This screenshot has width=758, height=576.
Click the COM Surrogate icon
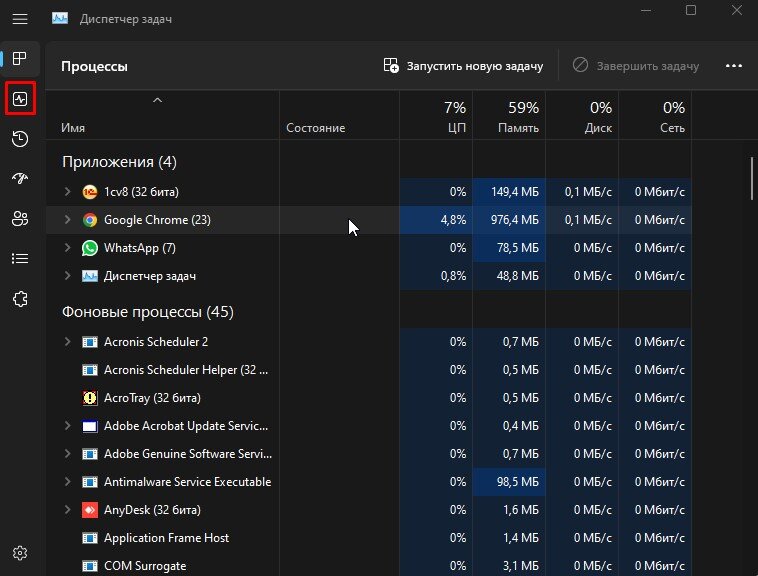pyautogui.click(x=89, y=566)
